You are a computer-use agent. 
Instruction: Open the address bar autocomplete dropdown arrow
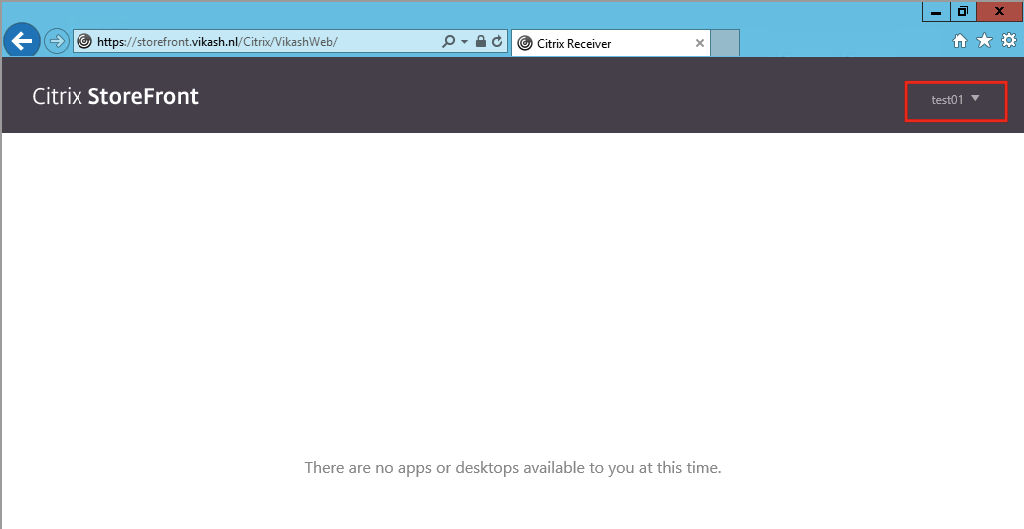tap(464, 42)
